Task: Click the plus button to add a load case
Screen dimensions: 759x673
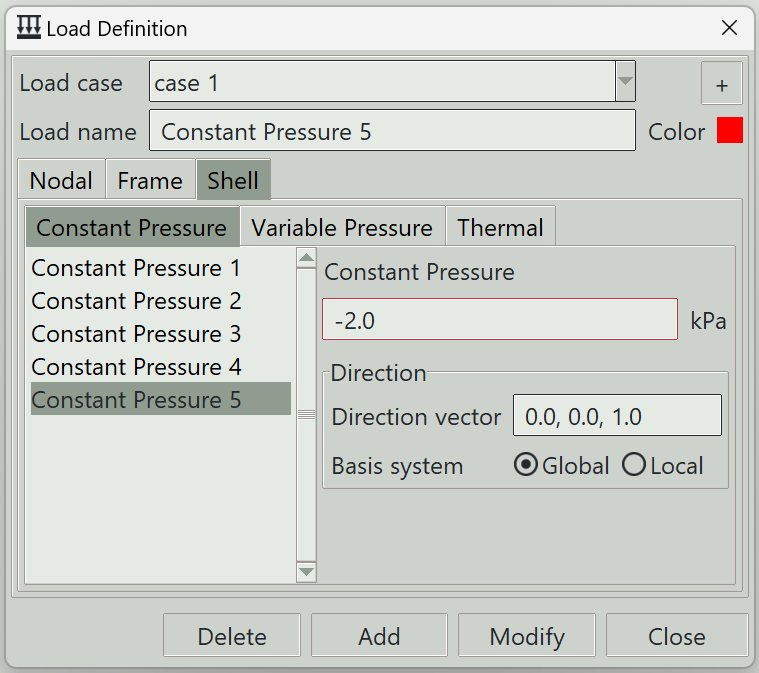Action: click(x=721, y=83)
